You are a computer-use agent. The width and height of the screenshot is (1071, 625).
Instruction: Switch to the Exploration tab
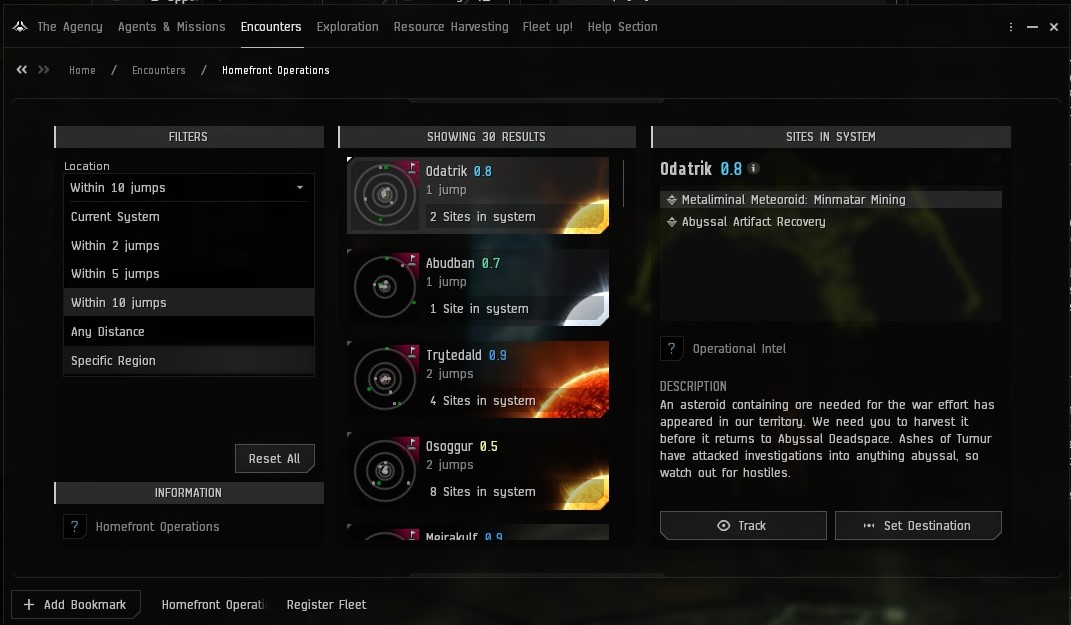click(347, 27)
